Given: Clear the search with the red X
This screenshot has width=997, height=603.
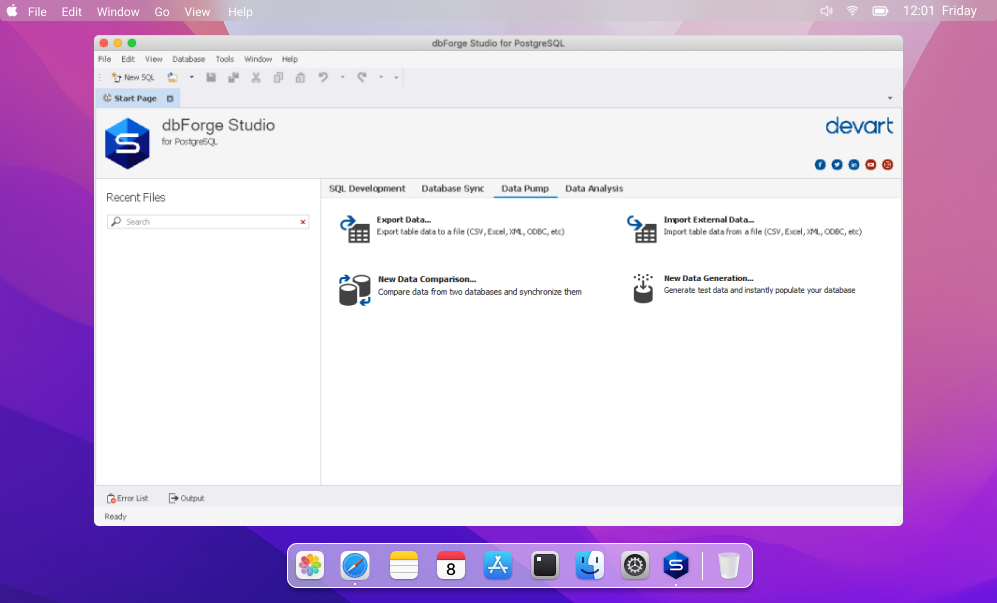Looking at the screenshot, I should [x=303, y=222].
